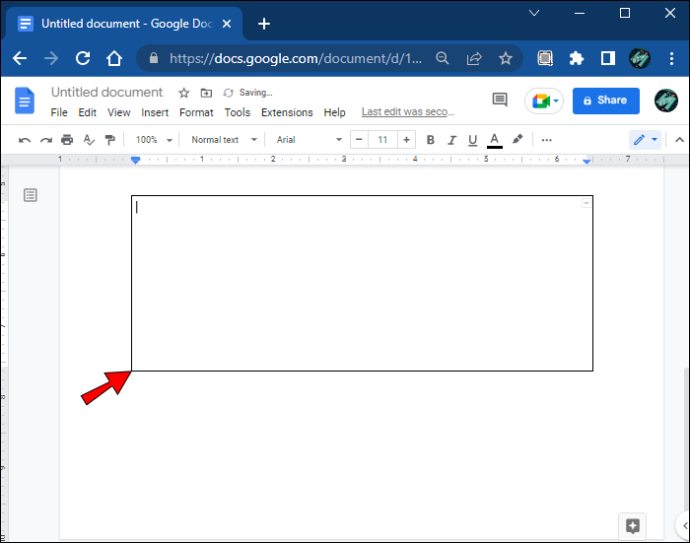Screen dimensions: 690x543
Task: Open the 'Last edit was seco...' link
Action: (x=408, y=112)
